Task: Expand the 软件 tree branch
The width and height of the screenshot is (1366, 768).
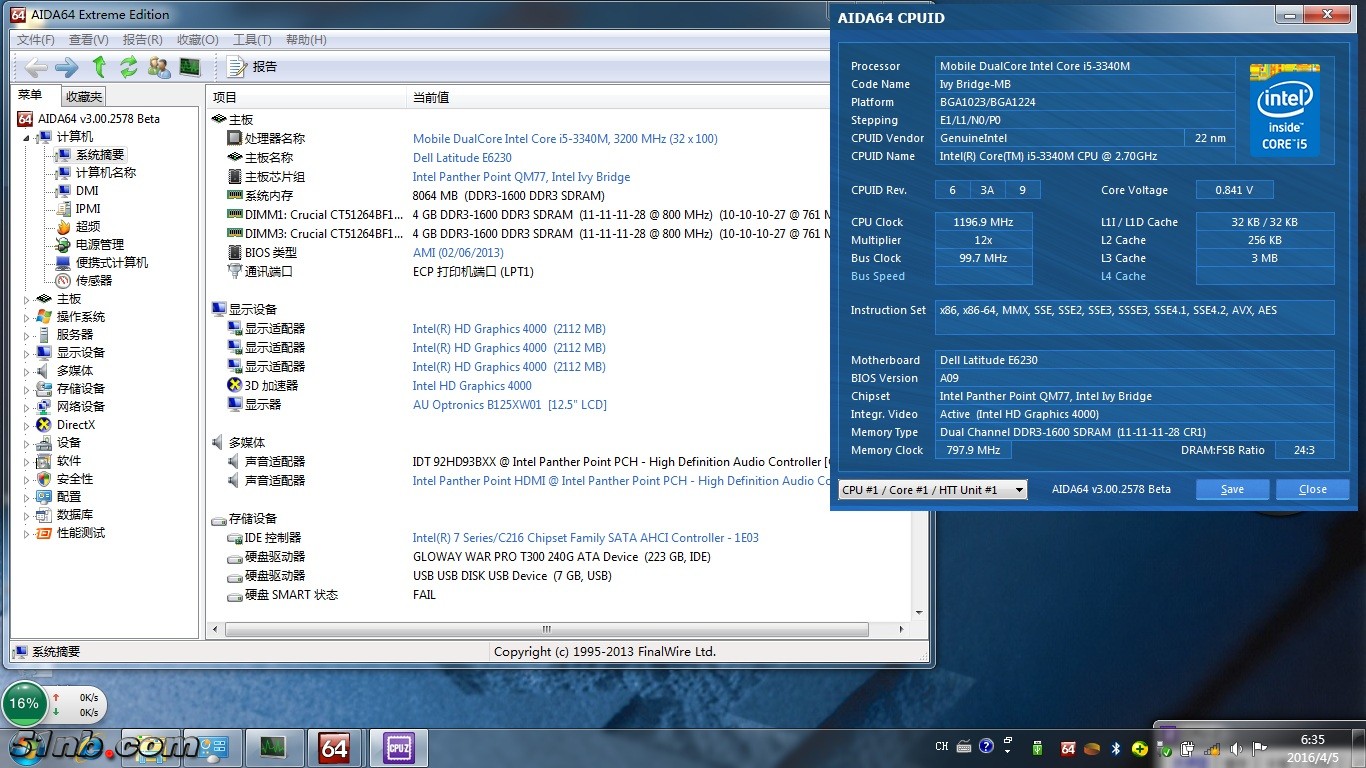Action: coord(28,461)
